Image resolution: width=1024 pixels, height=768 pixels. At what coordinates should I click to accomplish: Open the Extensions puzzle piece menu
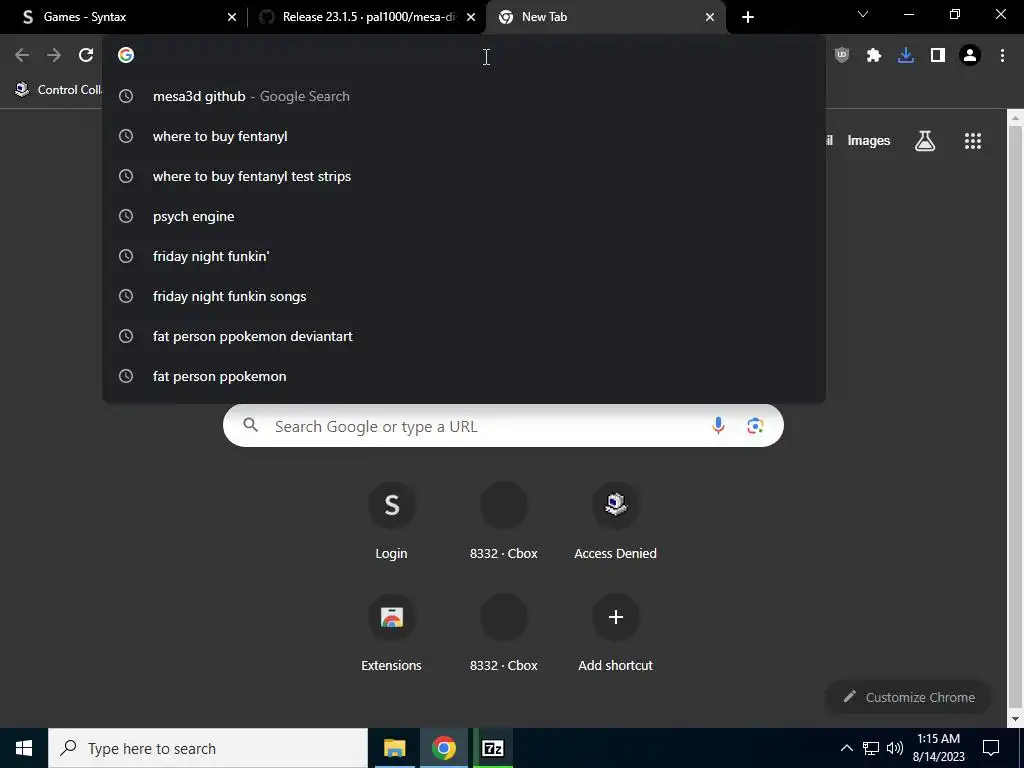874,56
